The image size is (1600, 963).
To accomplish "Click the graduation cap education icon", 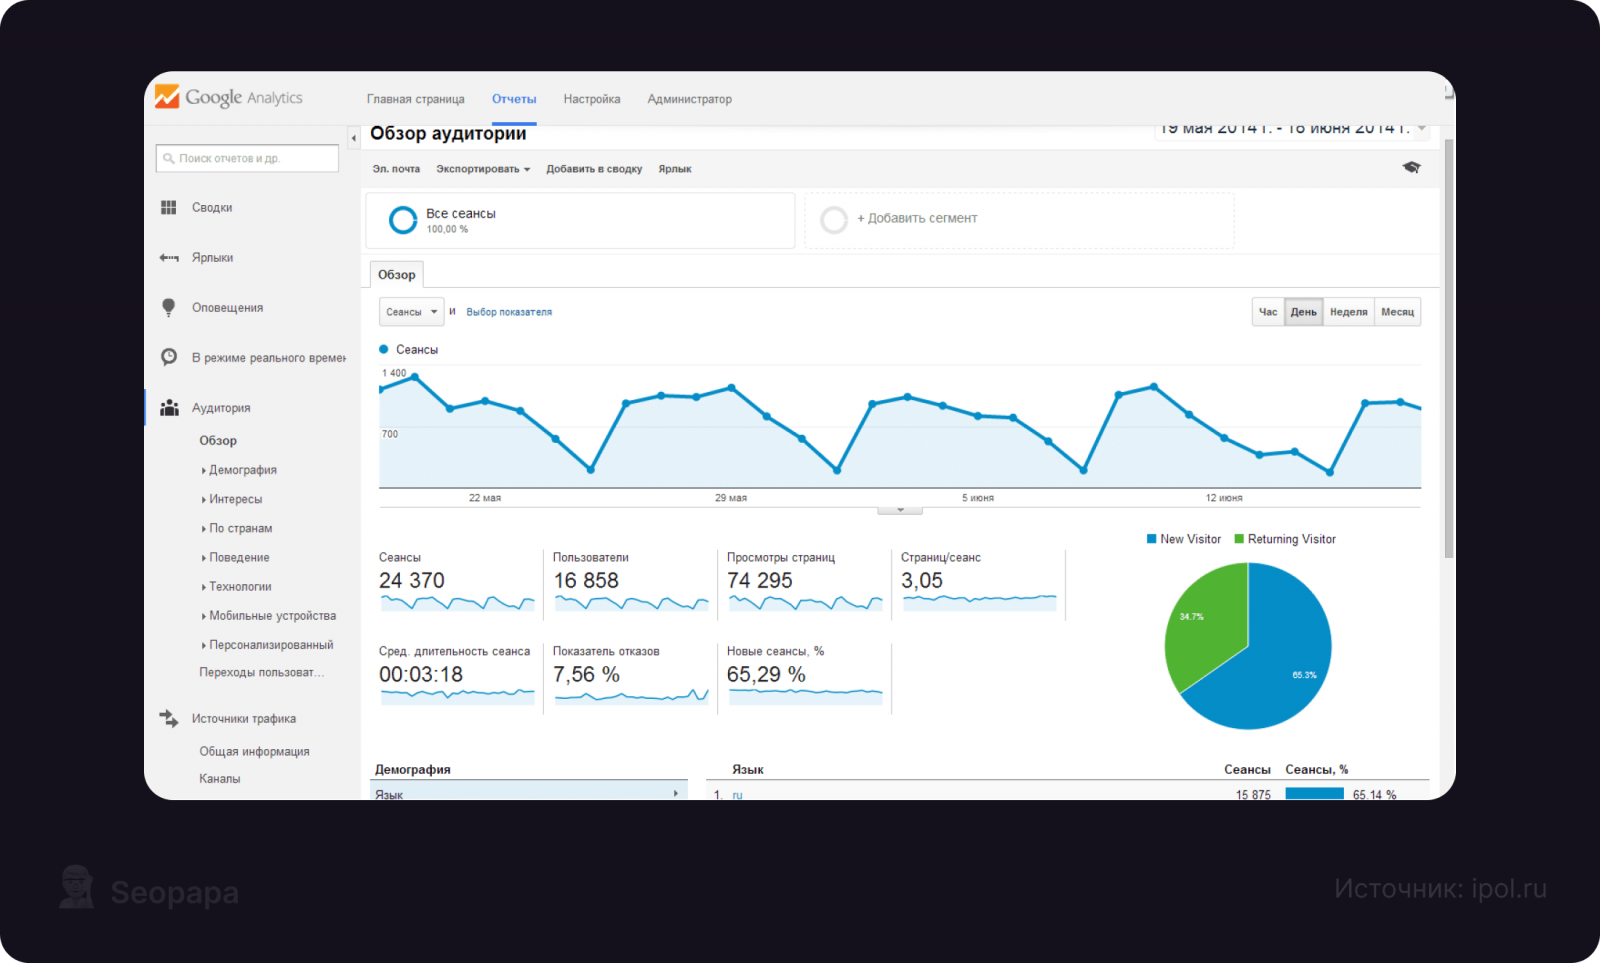I will click(x=1411, y=167).
